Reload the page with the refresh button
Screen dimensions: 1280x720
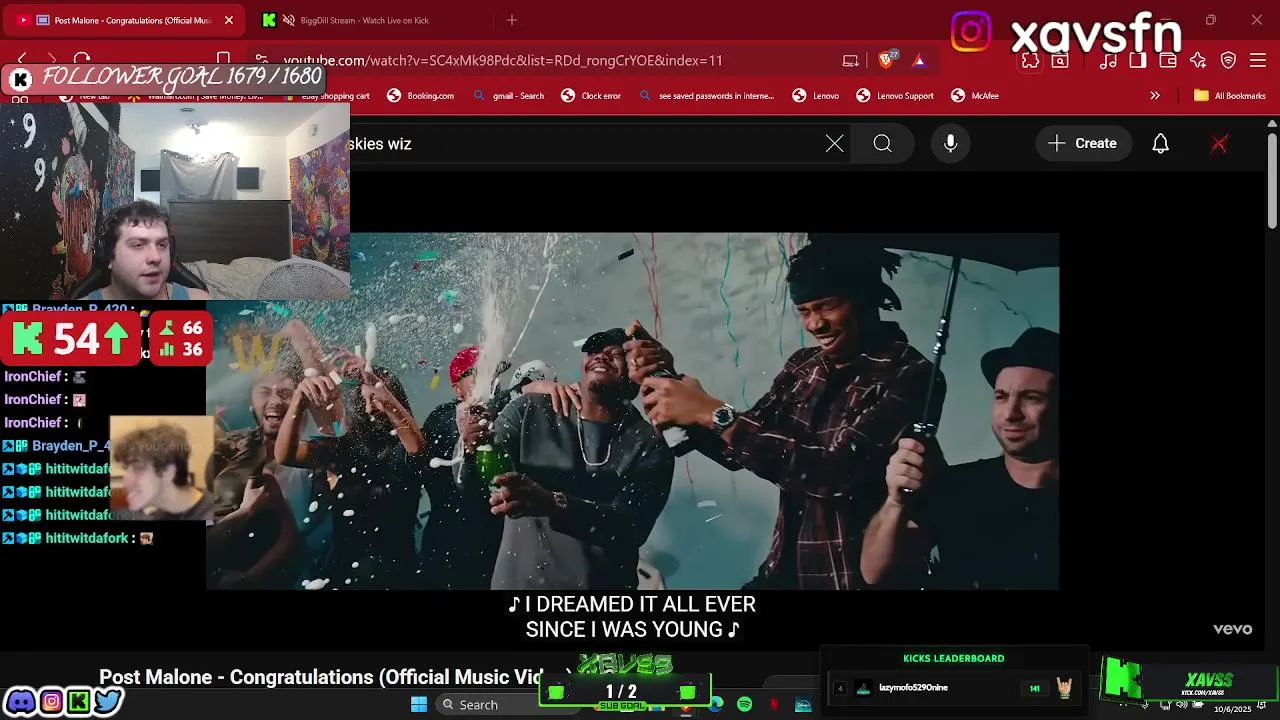[x=82, y=60]
